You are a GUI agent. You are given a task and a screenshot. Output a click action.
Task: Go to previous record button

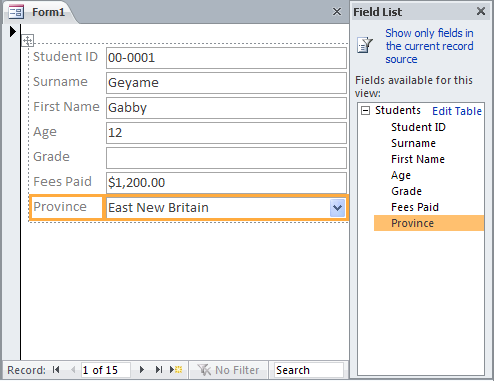click(73, 370)
